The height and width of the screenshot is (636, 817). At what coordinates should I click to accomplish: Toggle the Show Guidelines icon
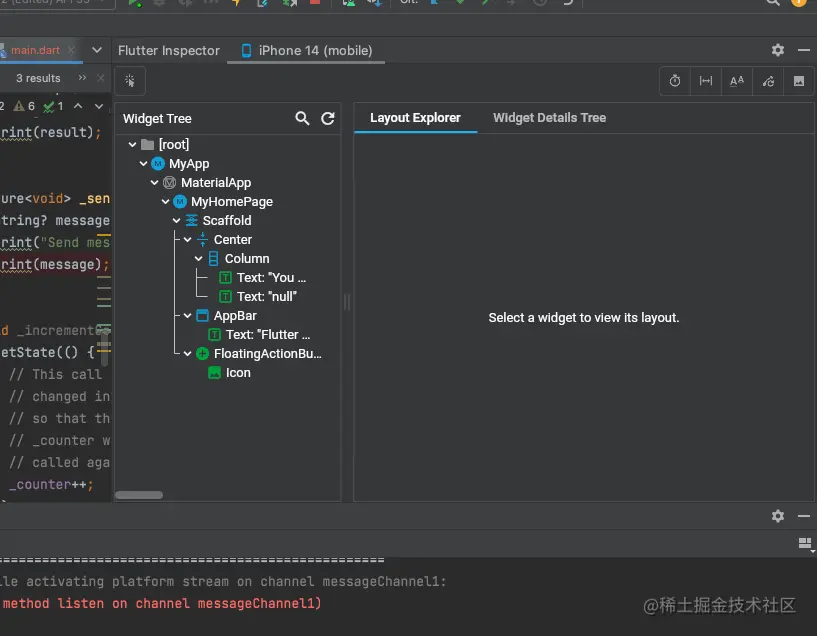[706, 81]
